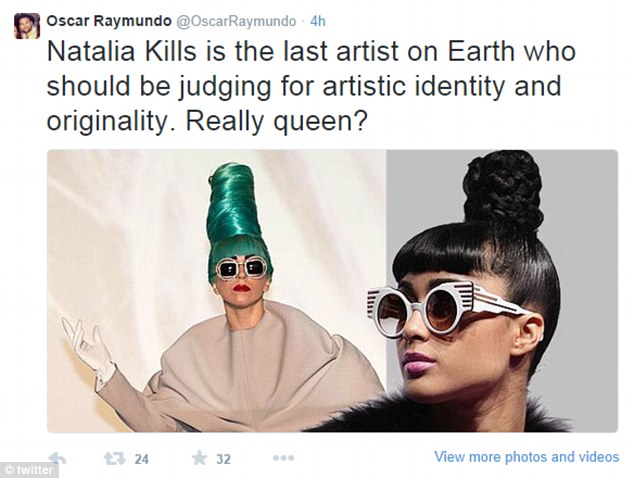Screen dimensions: 634x478
Task: Click the @OscarRaymundo handle
Action: click(x=236, y=21)
